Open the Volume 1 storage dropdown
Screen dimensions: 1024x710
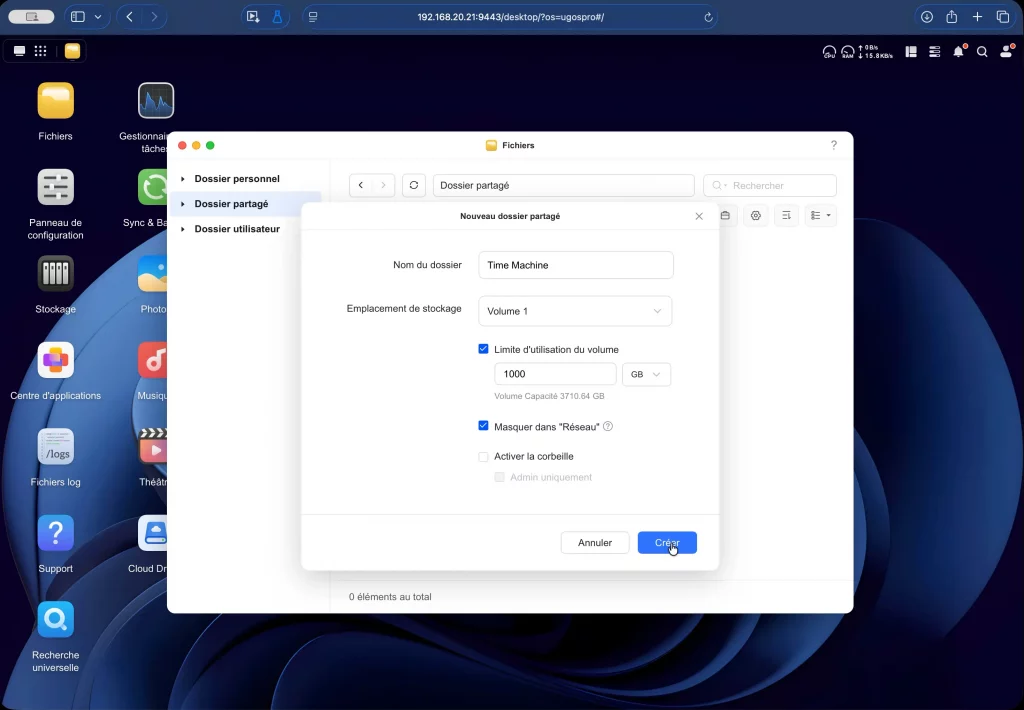(575, 311)
